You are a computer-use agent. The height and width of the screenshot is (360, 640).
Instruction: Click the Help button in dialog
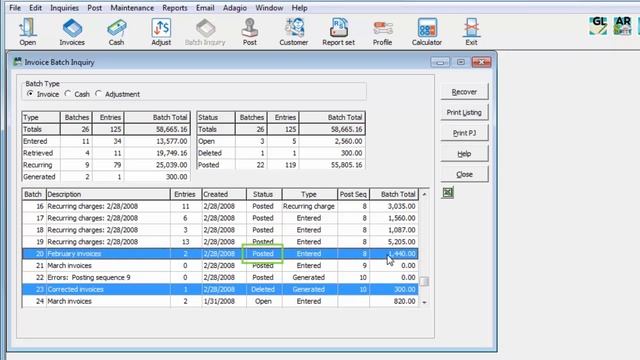(x=464, y=153)
